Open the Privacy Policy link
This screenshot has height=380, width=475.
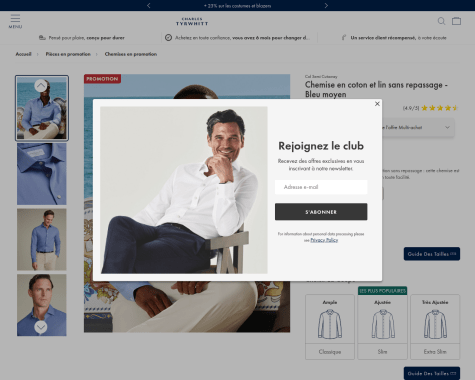[x=324, y=240]
